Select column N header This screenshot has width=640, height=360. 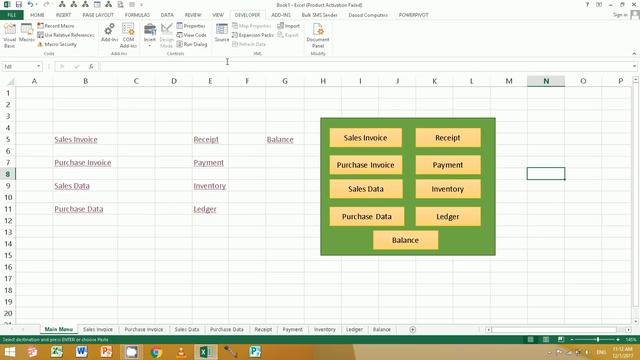(x=546, y=81)
